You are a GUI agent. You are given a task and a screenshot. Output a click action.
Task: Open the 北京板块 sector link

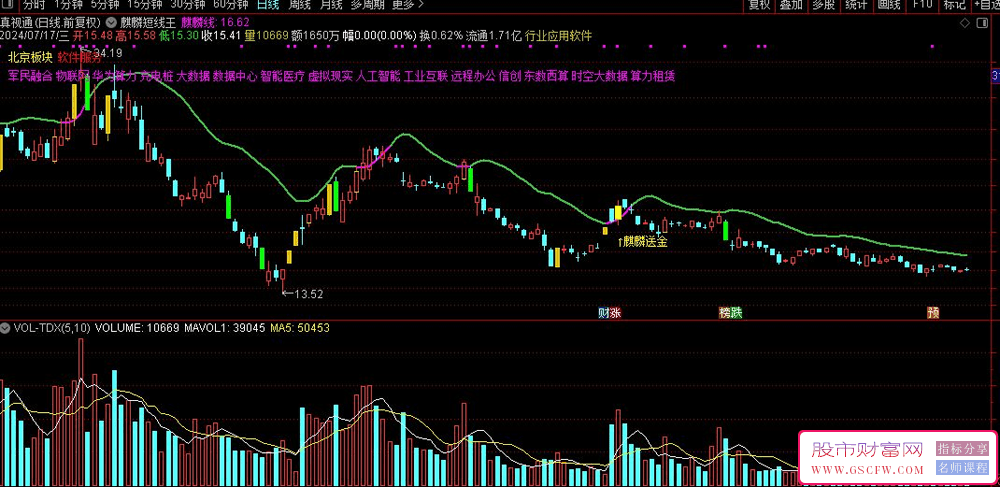(29, 59)
